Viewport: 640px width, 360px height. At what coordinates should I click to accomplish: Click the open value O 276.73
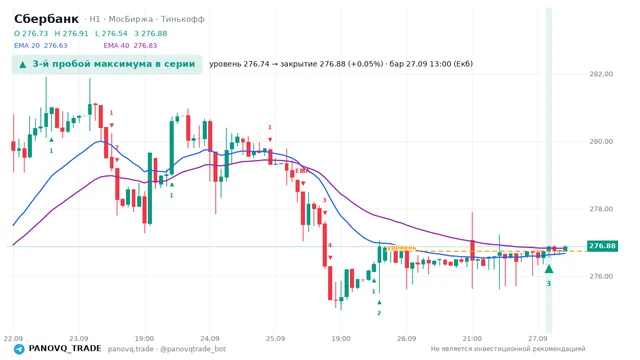point(31,33)
